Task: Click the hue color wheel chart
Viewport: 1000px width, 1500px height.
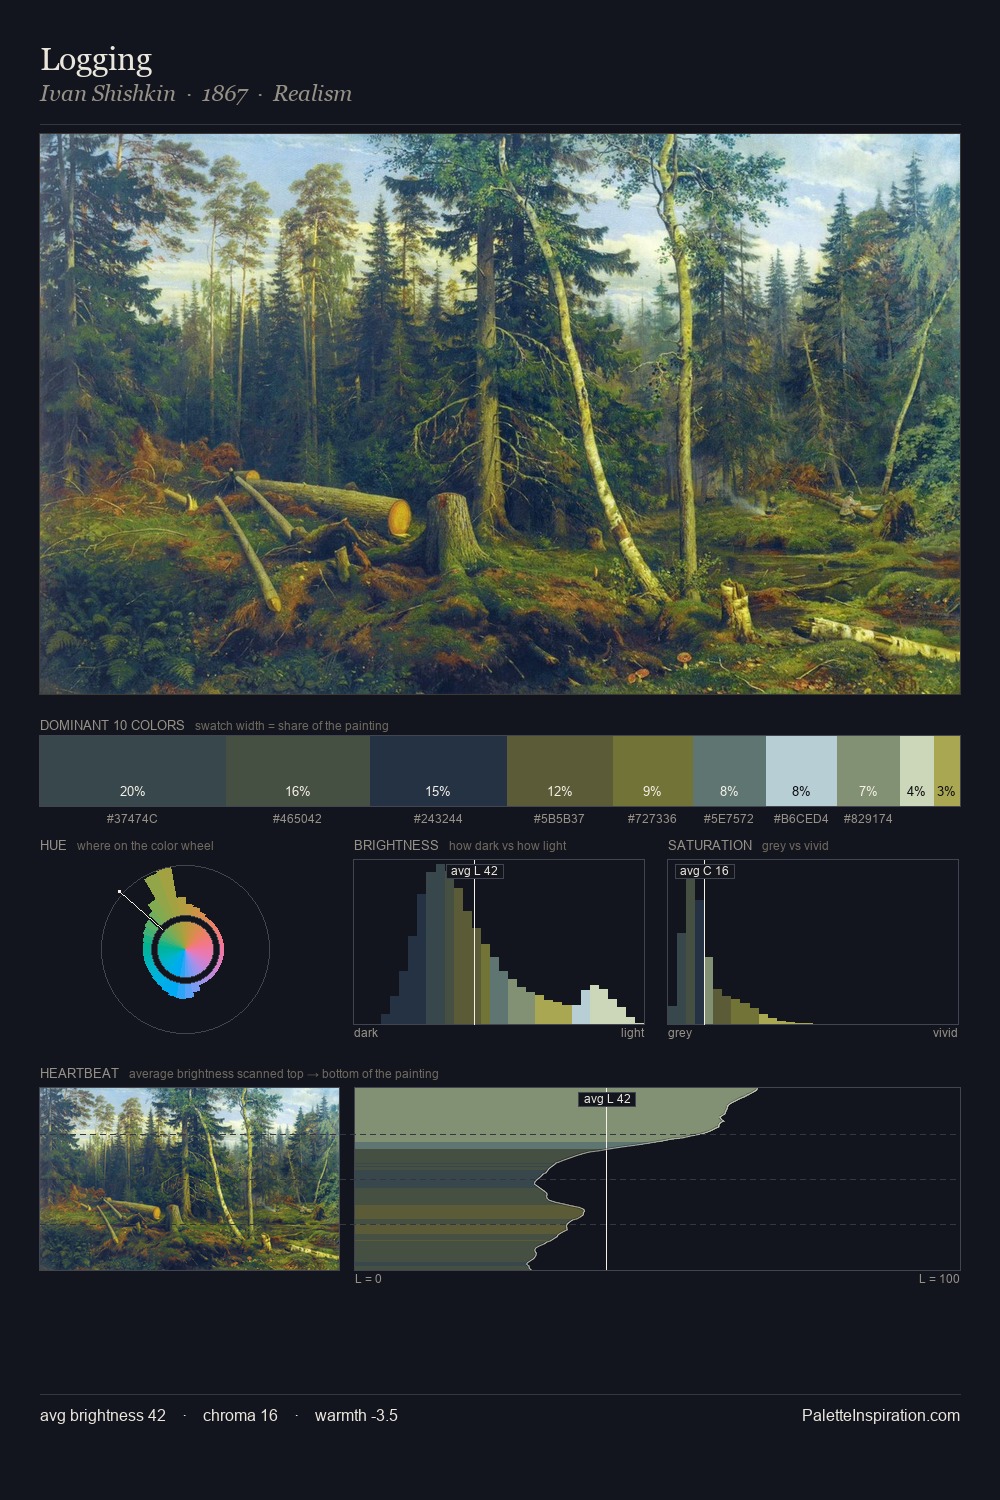Action: click(185, 949)
